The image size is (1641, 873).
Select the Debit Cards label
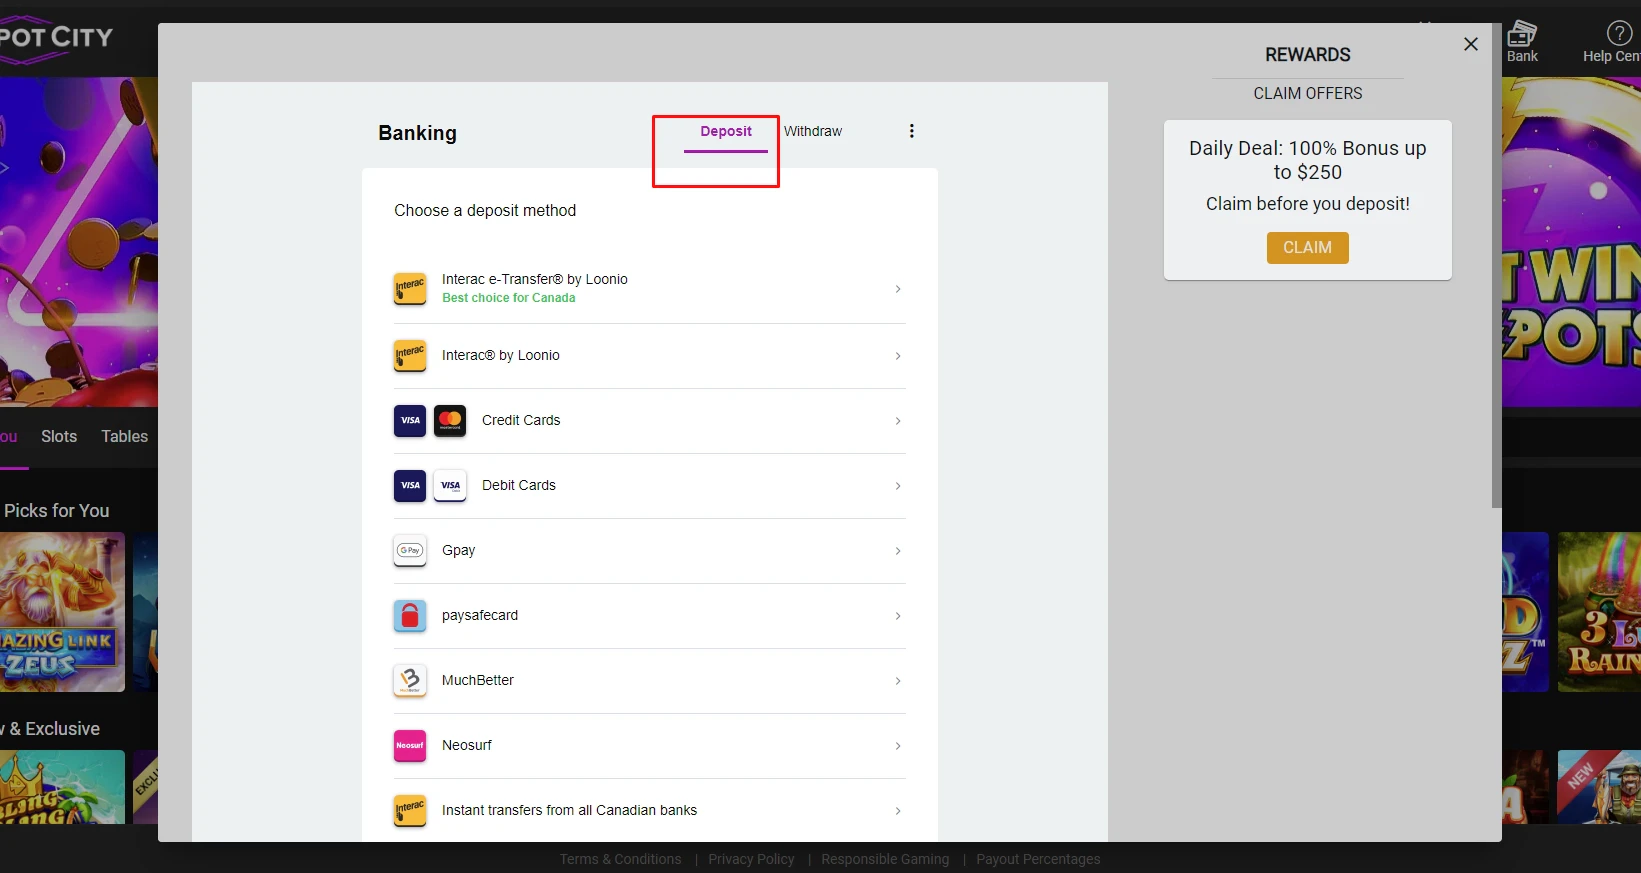[519, 485]
